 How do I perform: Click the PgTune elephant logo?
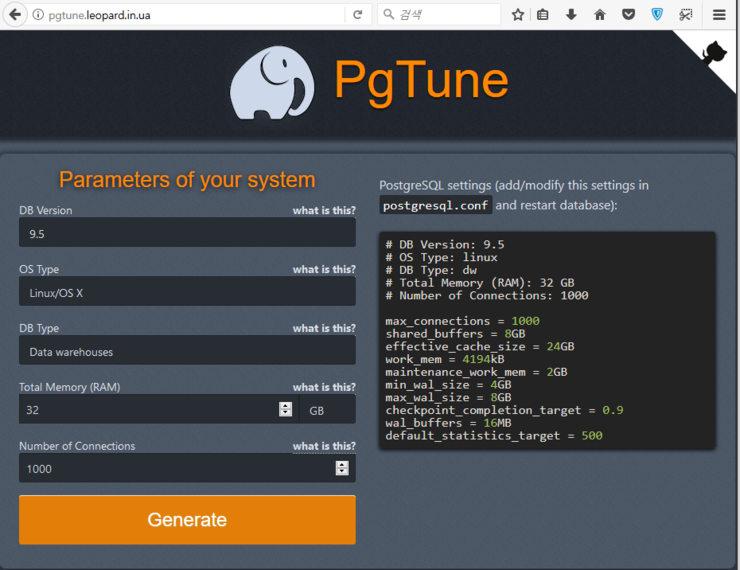pos(272,83)
